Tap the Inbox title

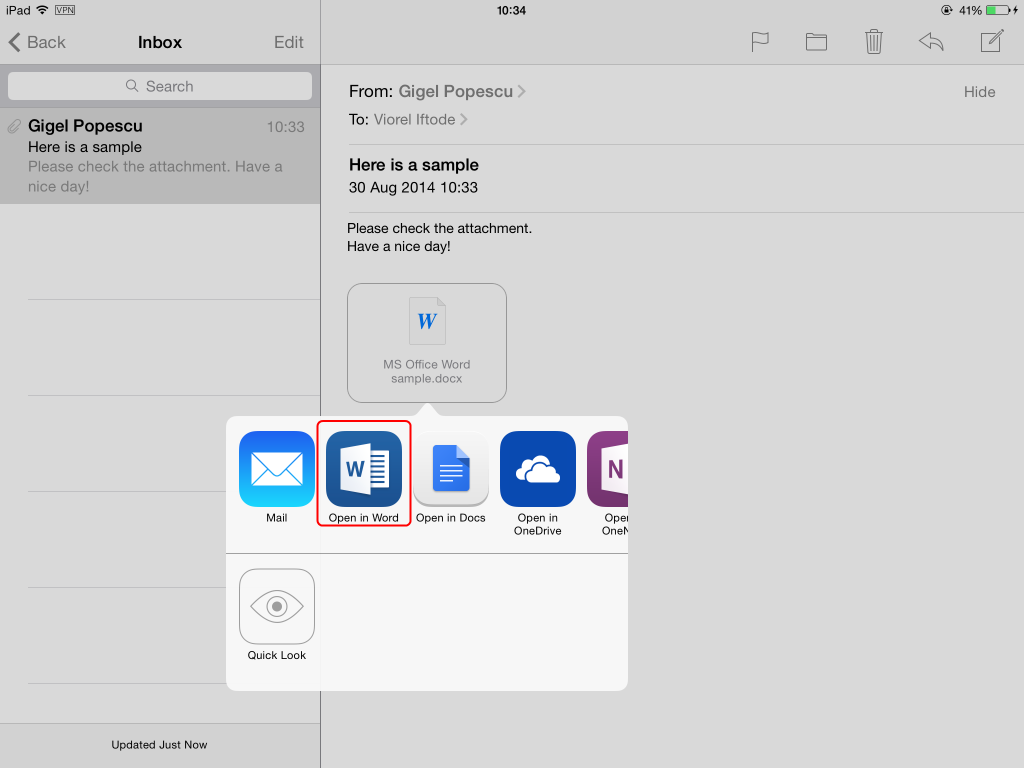pos(160,42)
